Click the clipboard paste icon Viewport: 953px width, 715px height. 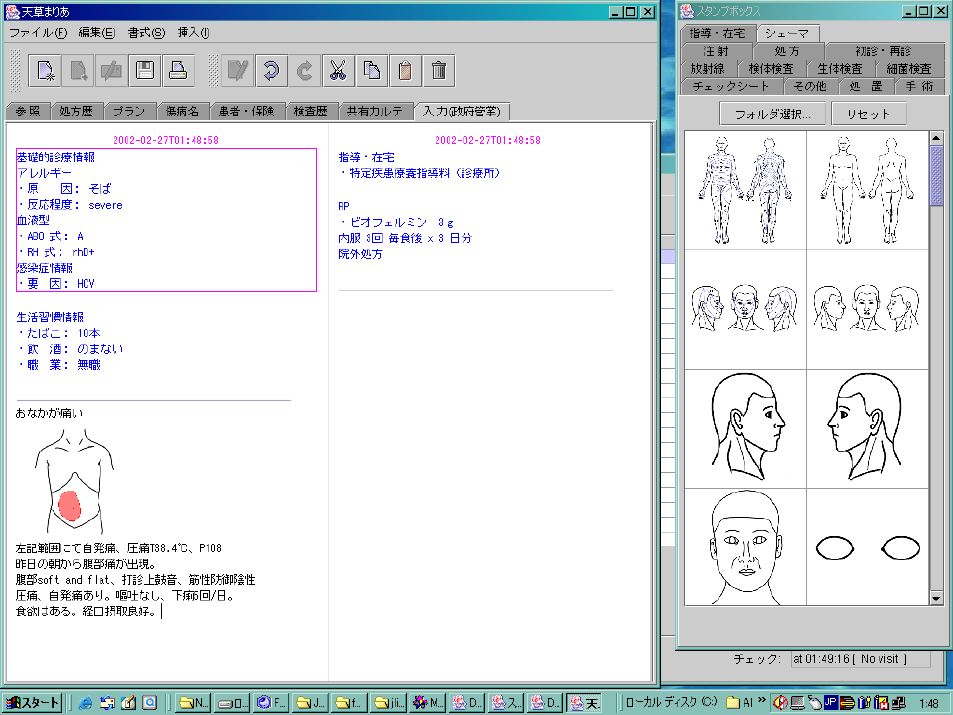coord(404,70)
